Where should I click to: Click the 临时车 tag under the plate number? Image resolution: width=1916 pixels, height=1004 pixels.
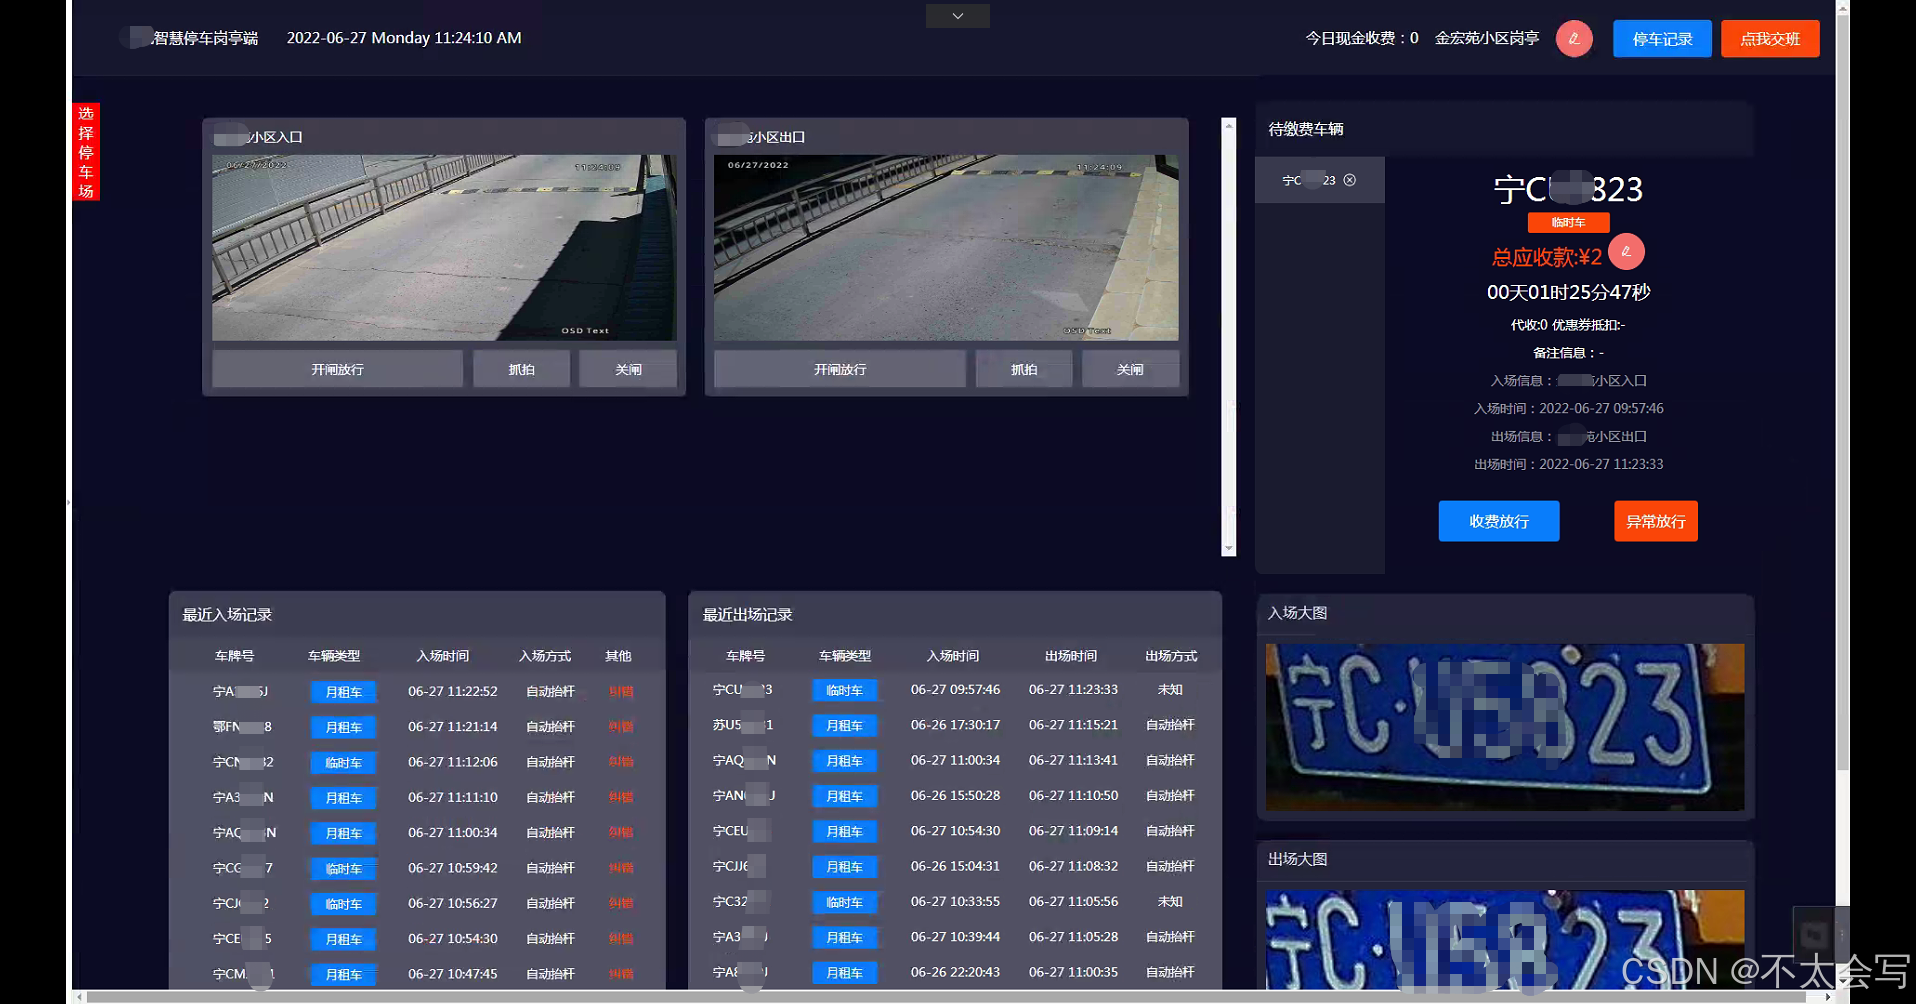(1568, 222)
